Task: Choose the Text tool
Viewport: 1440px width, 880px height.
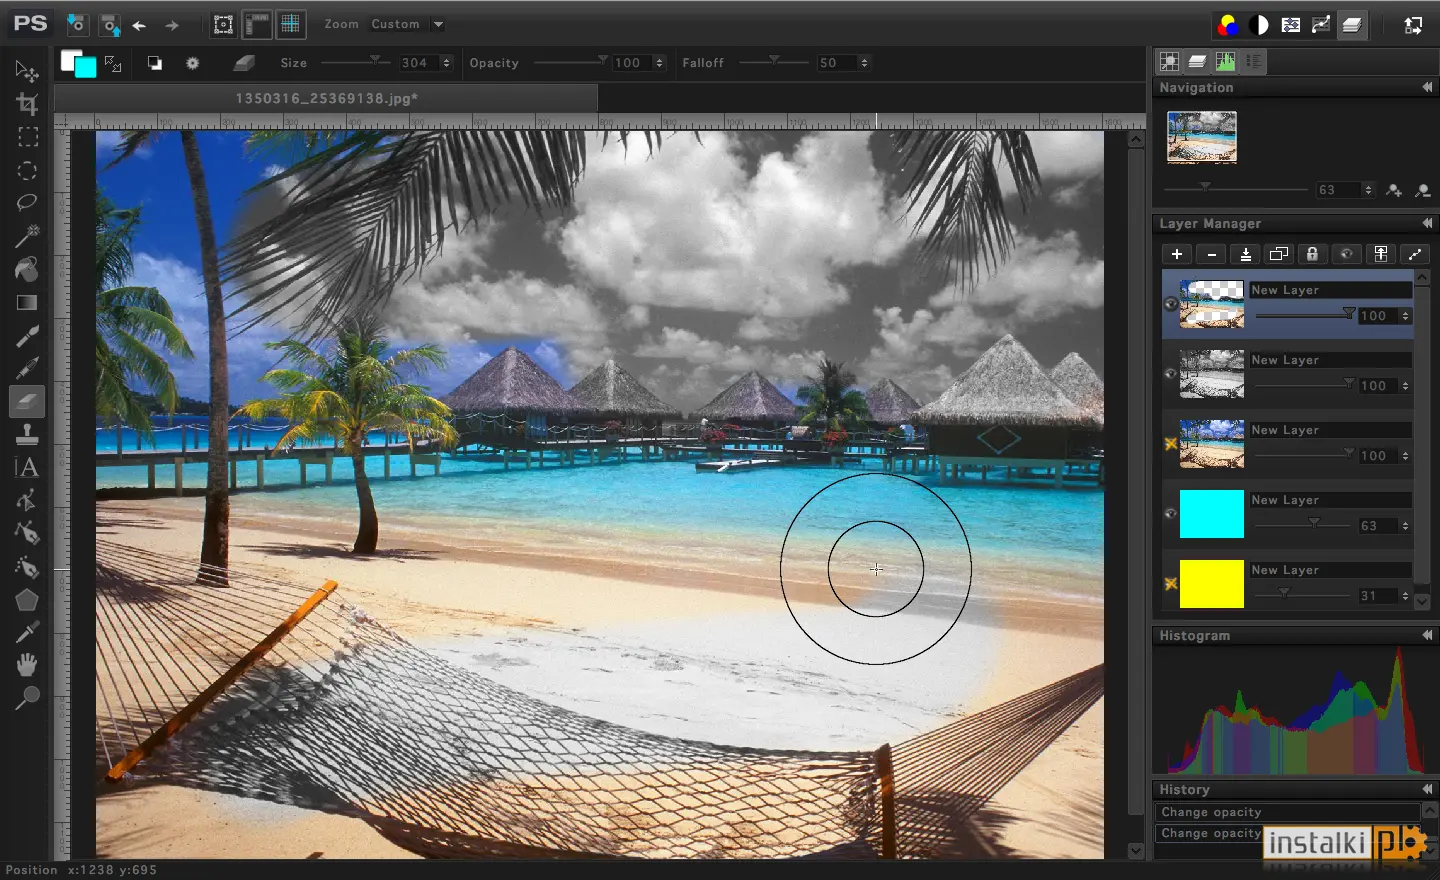Action: click(27, 467)
